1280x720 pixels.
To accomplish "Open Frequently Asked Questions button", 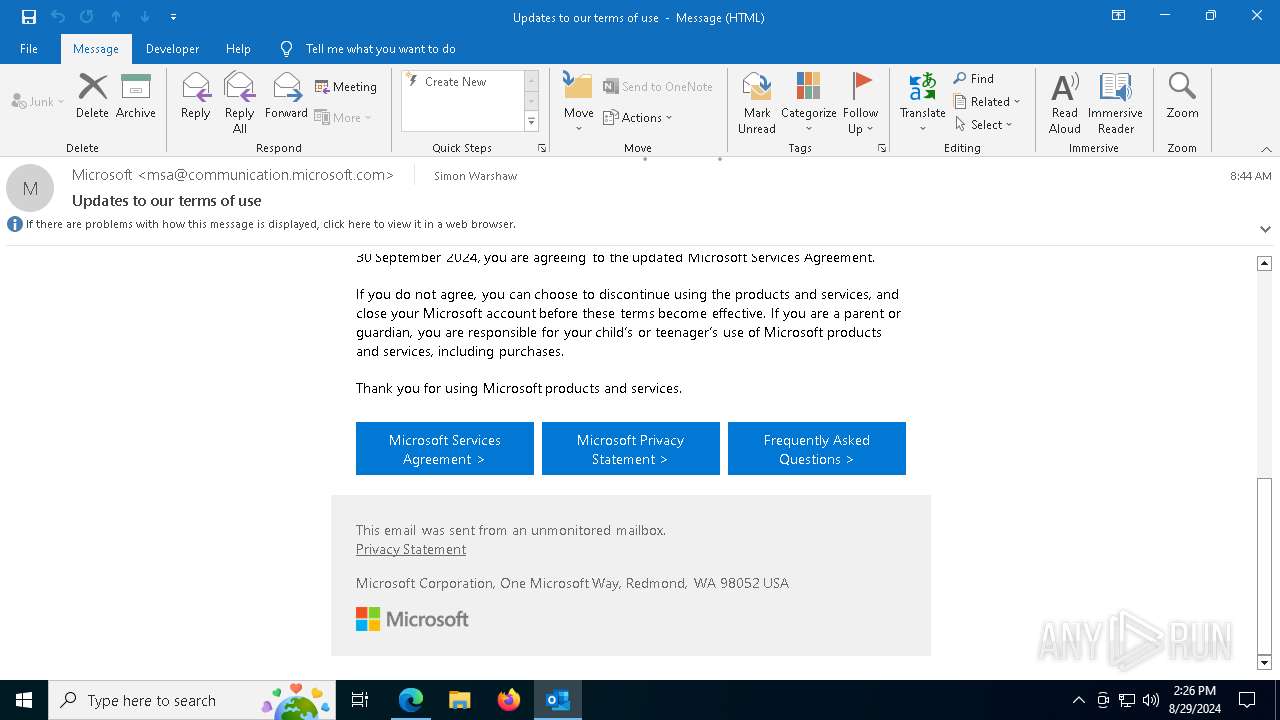I will 817,449.
